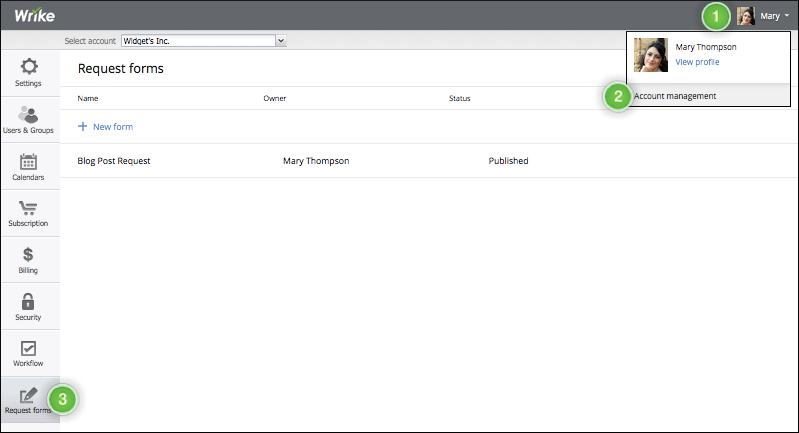This screenshot has height=433, width=799.
Task: Click the plus icon beside New form
Action: pos(82,126)
